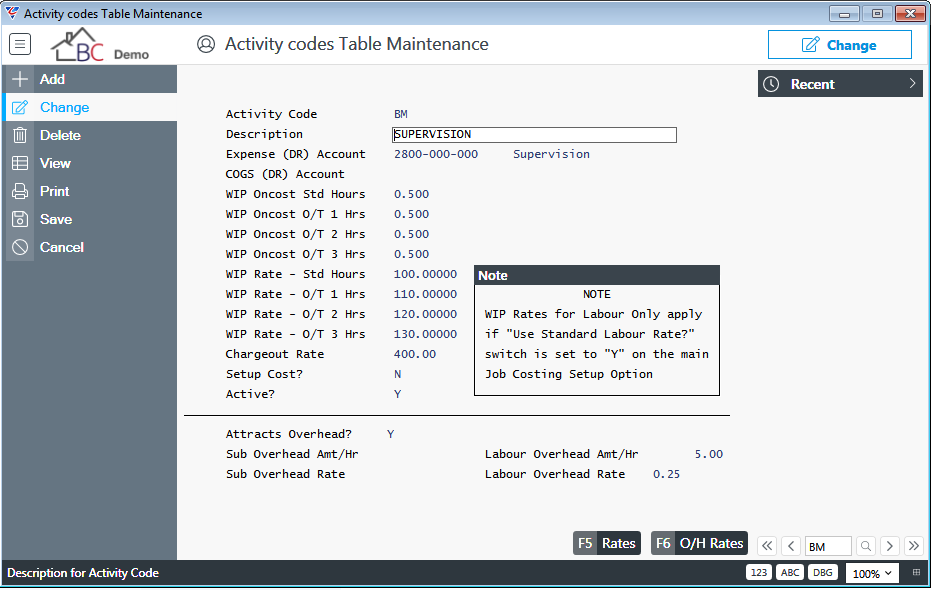The image size is (932, 590).
Task: Click the Description input field
Action: (x=534, y=135)
